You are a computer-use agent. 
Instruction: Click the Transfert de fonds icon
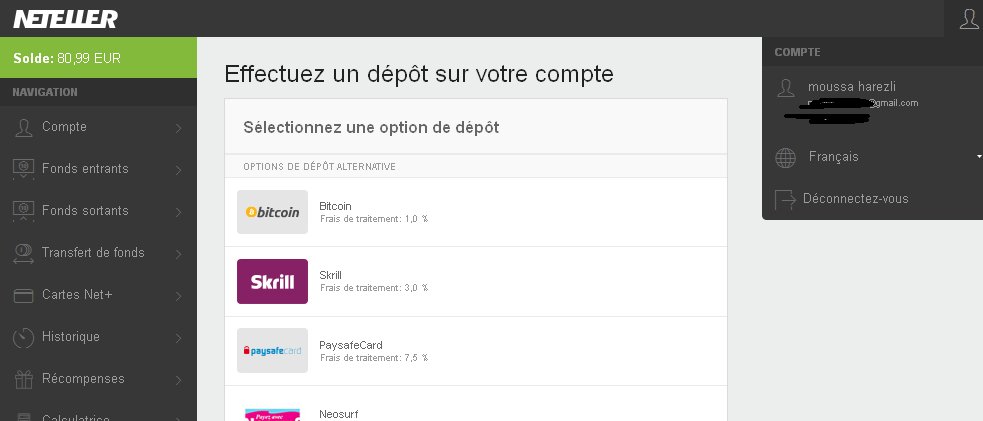(x=23, y=253)
